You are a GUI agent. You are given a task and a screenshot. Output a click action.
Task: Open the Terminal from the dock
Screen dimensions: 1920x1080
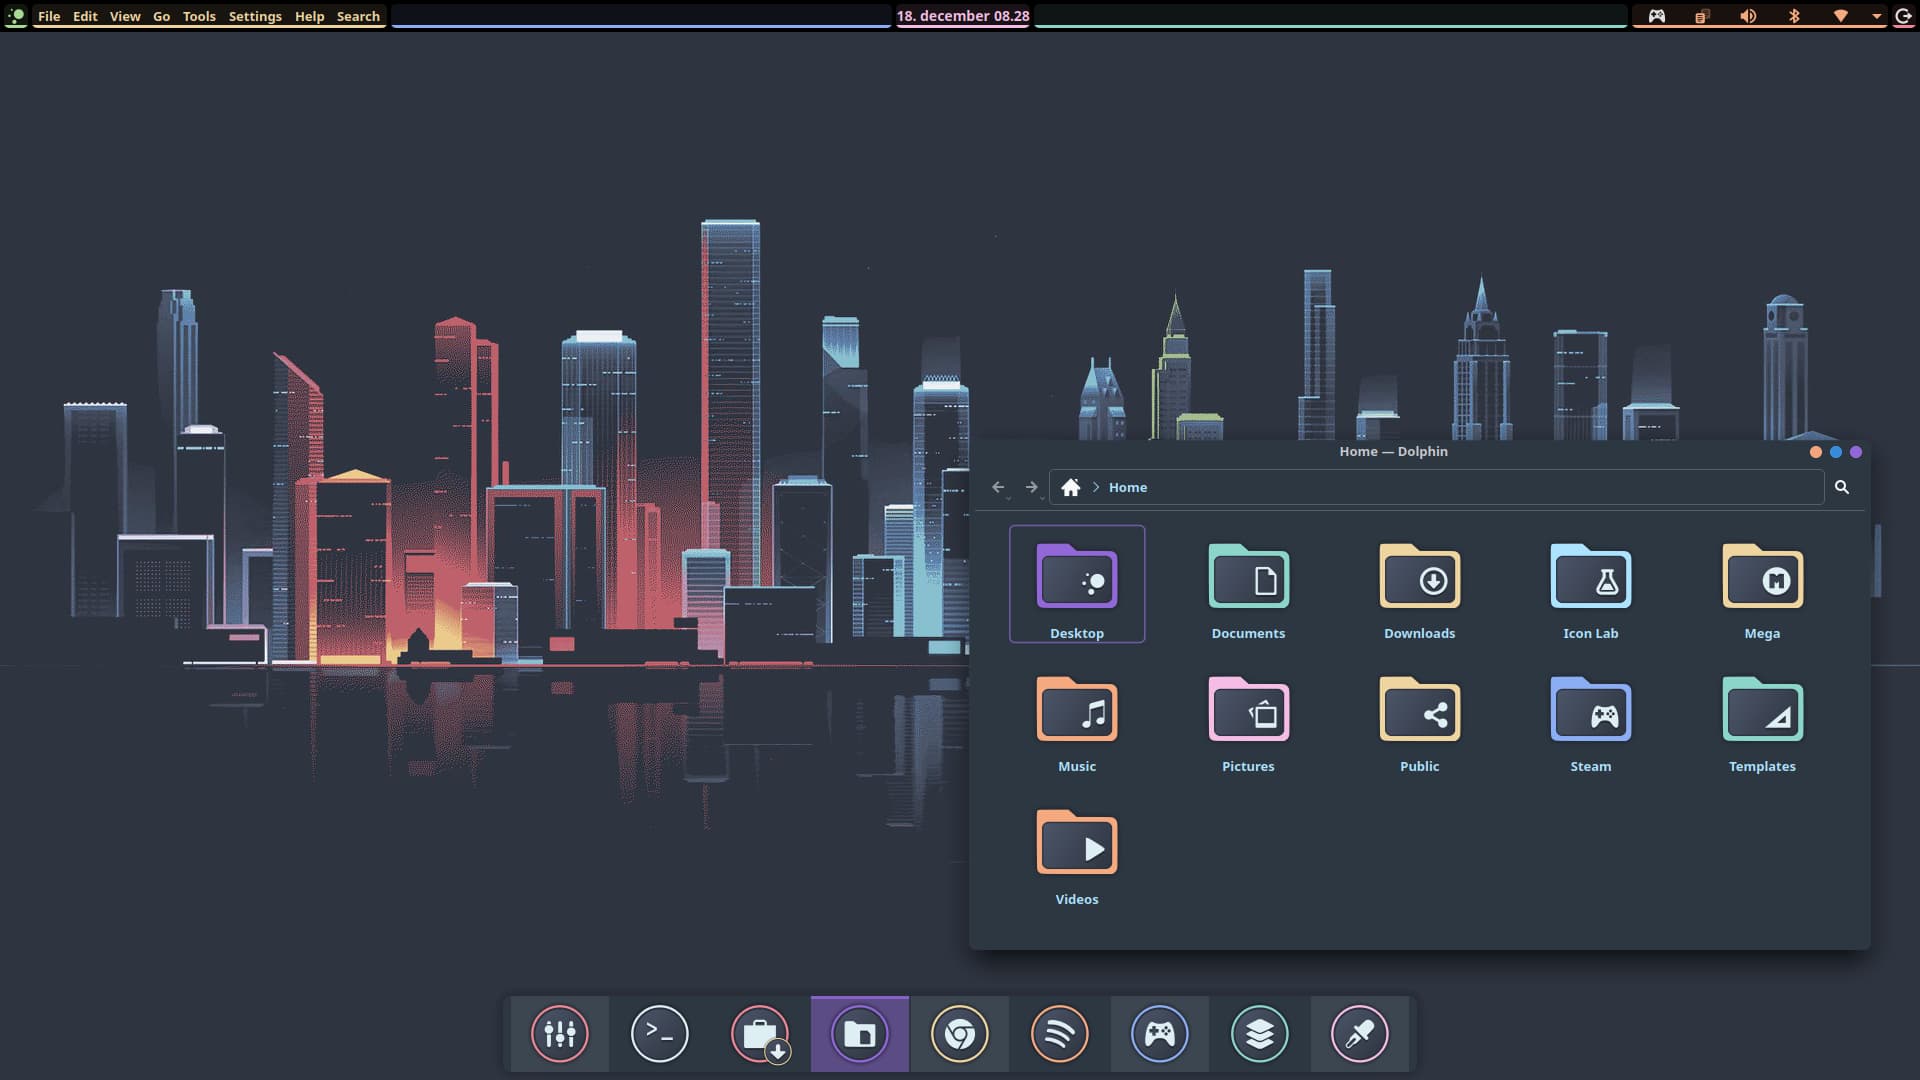click(x=659, y=1034)
